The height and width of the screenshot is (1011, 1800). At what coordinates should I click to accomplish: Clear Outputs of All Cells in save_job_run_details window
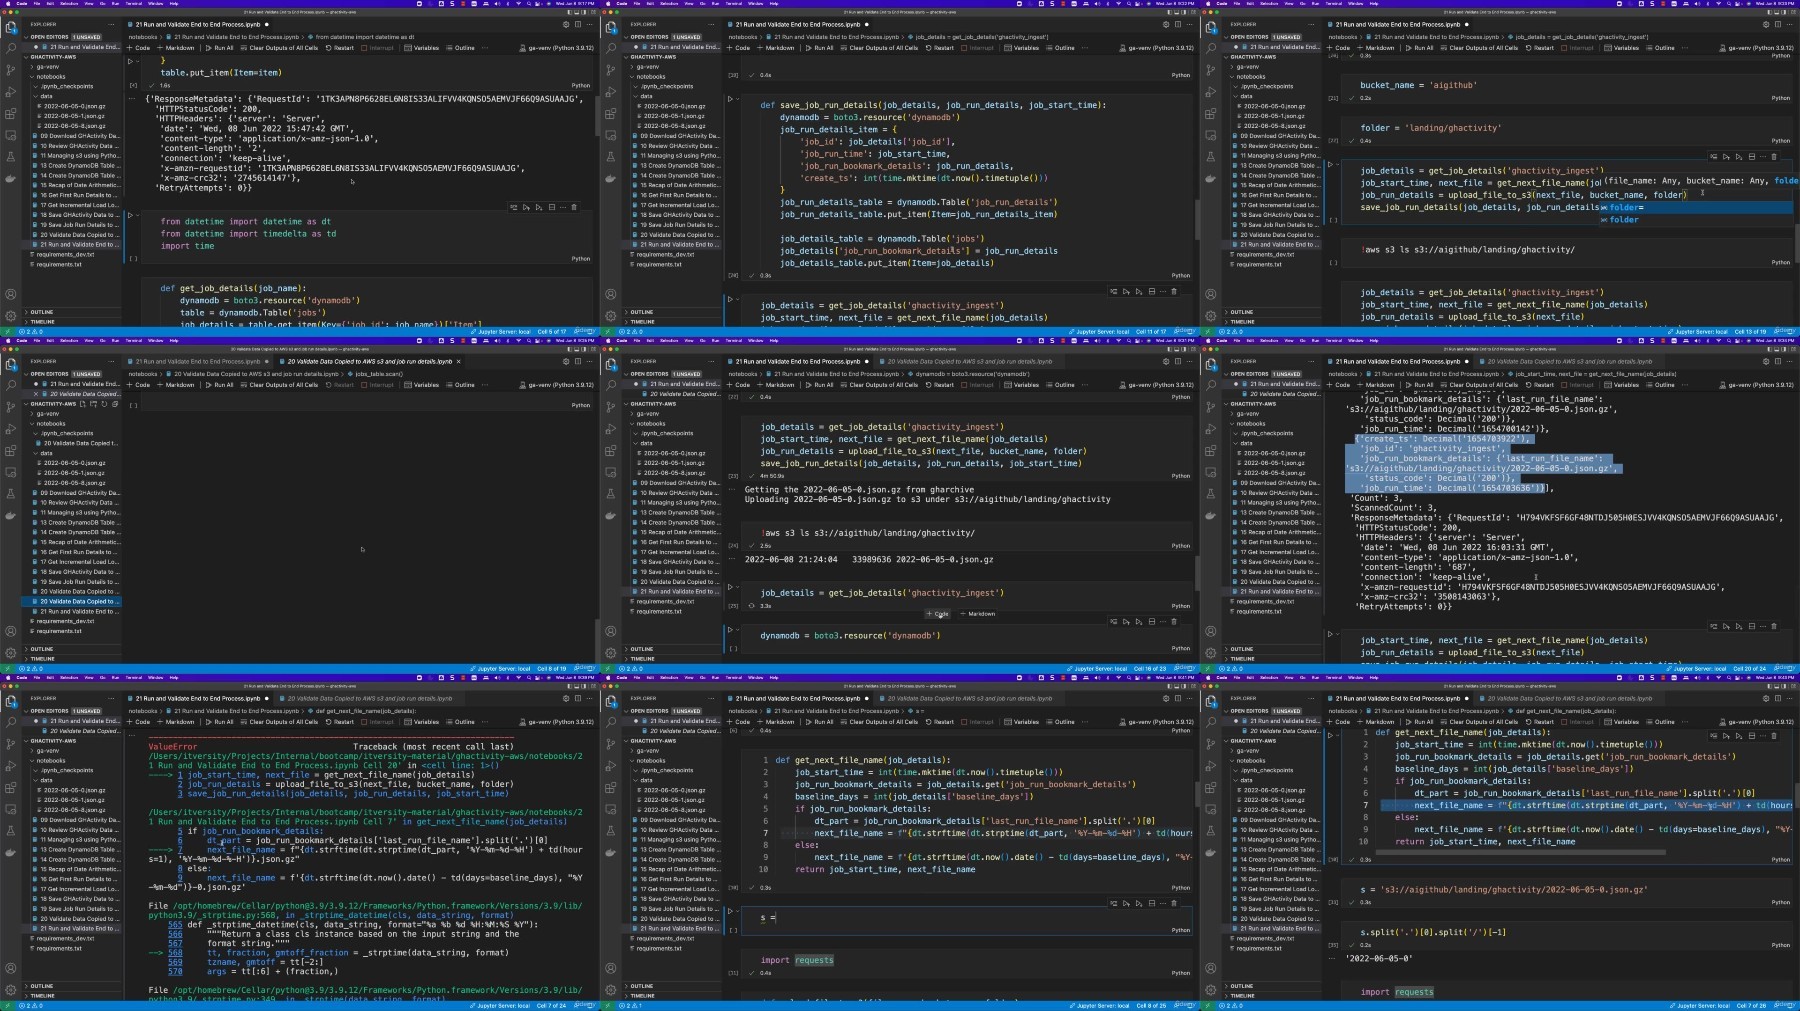[879, 47]
